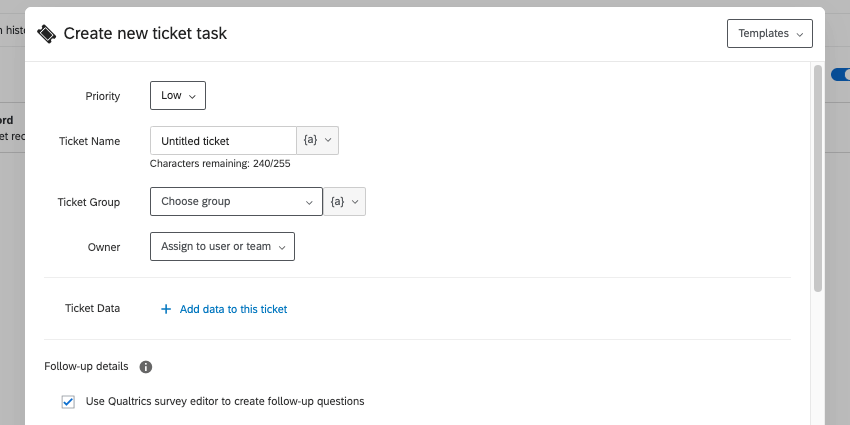Click the Follow-up details label
Viewport: 850px width, 425px height.
click(x=86, y=367)
